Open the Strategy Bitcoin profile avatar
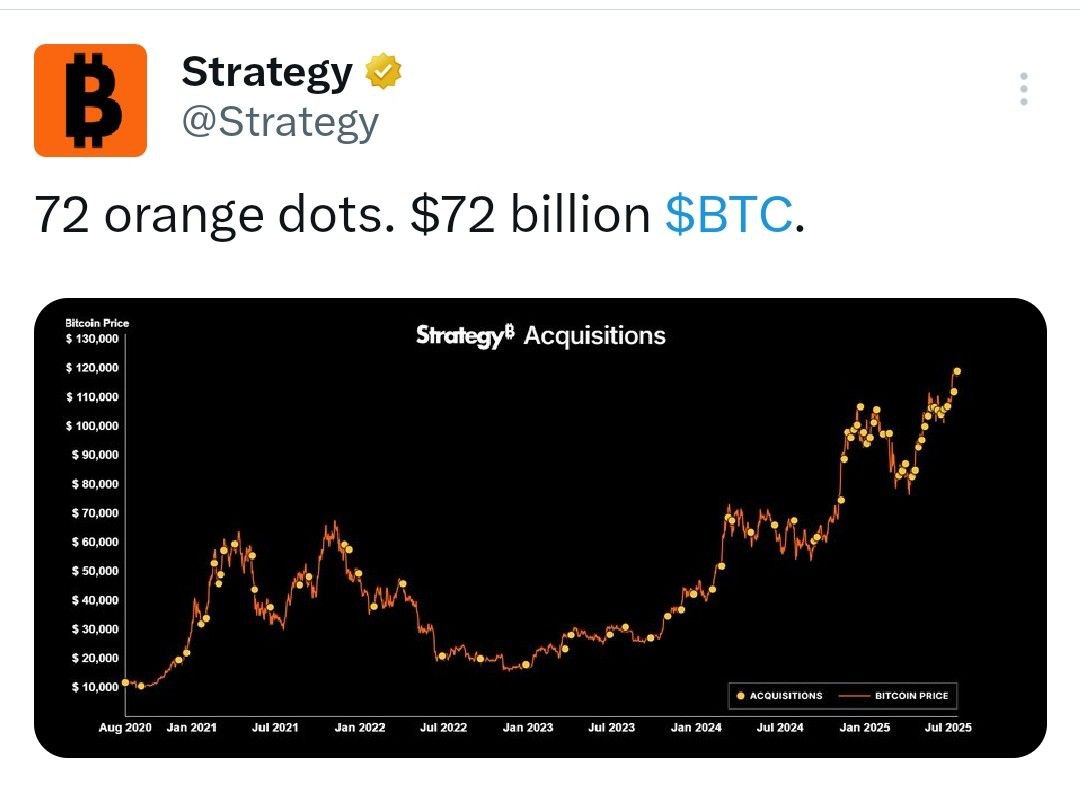The width and height of the screenshot is (1080, 790). (90, 100)
